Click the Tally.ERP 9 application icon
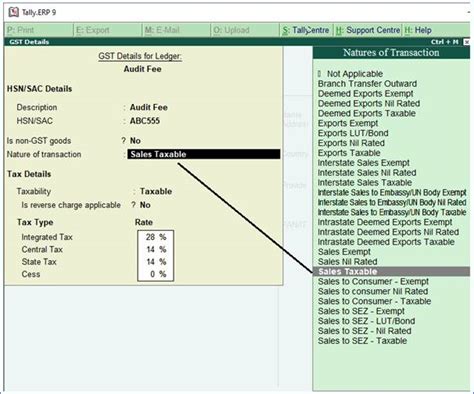Image resolution: width=474 pixels, height=394 pixels. coord(13,12)
